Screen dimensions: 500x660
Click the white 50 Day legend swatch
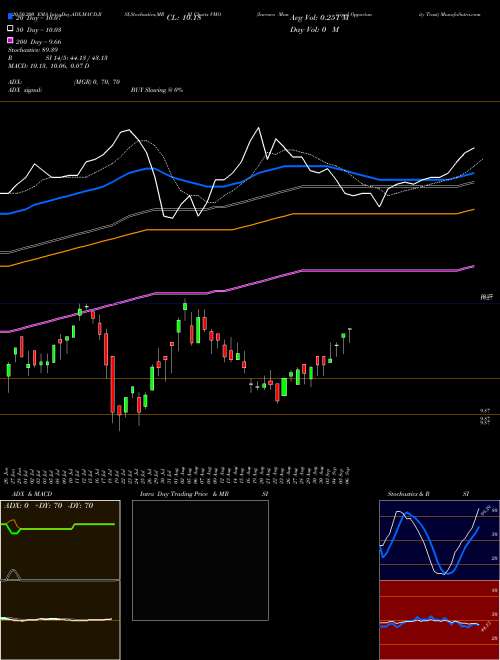click(x=10, y=29)
